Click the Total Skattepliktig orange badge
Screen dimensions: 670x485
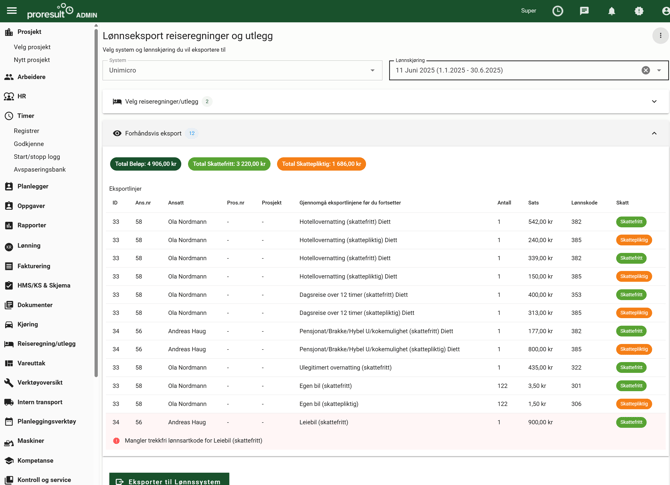click(321, 164)
